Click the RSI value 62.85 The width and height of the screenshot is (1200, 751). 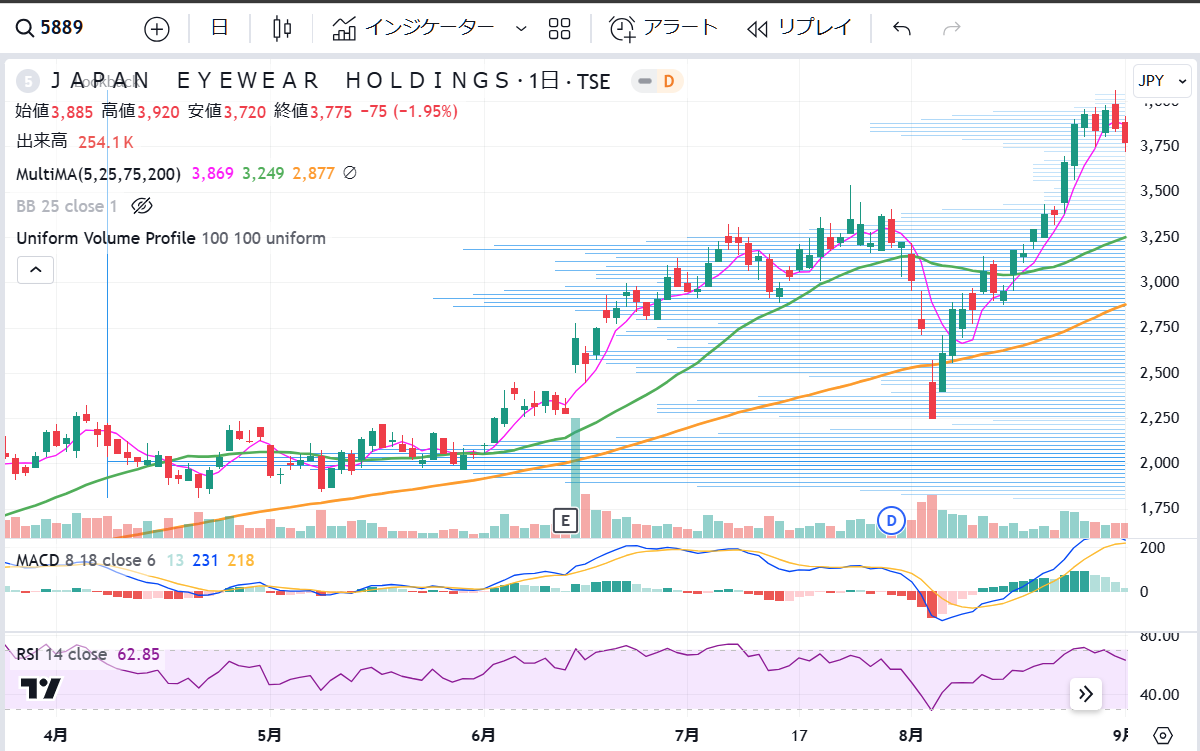point(139,655)
